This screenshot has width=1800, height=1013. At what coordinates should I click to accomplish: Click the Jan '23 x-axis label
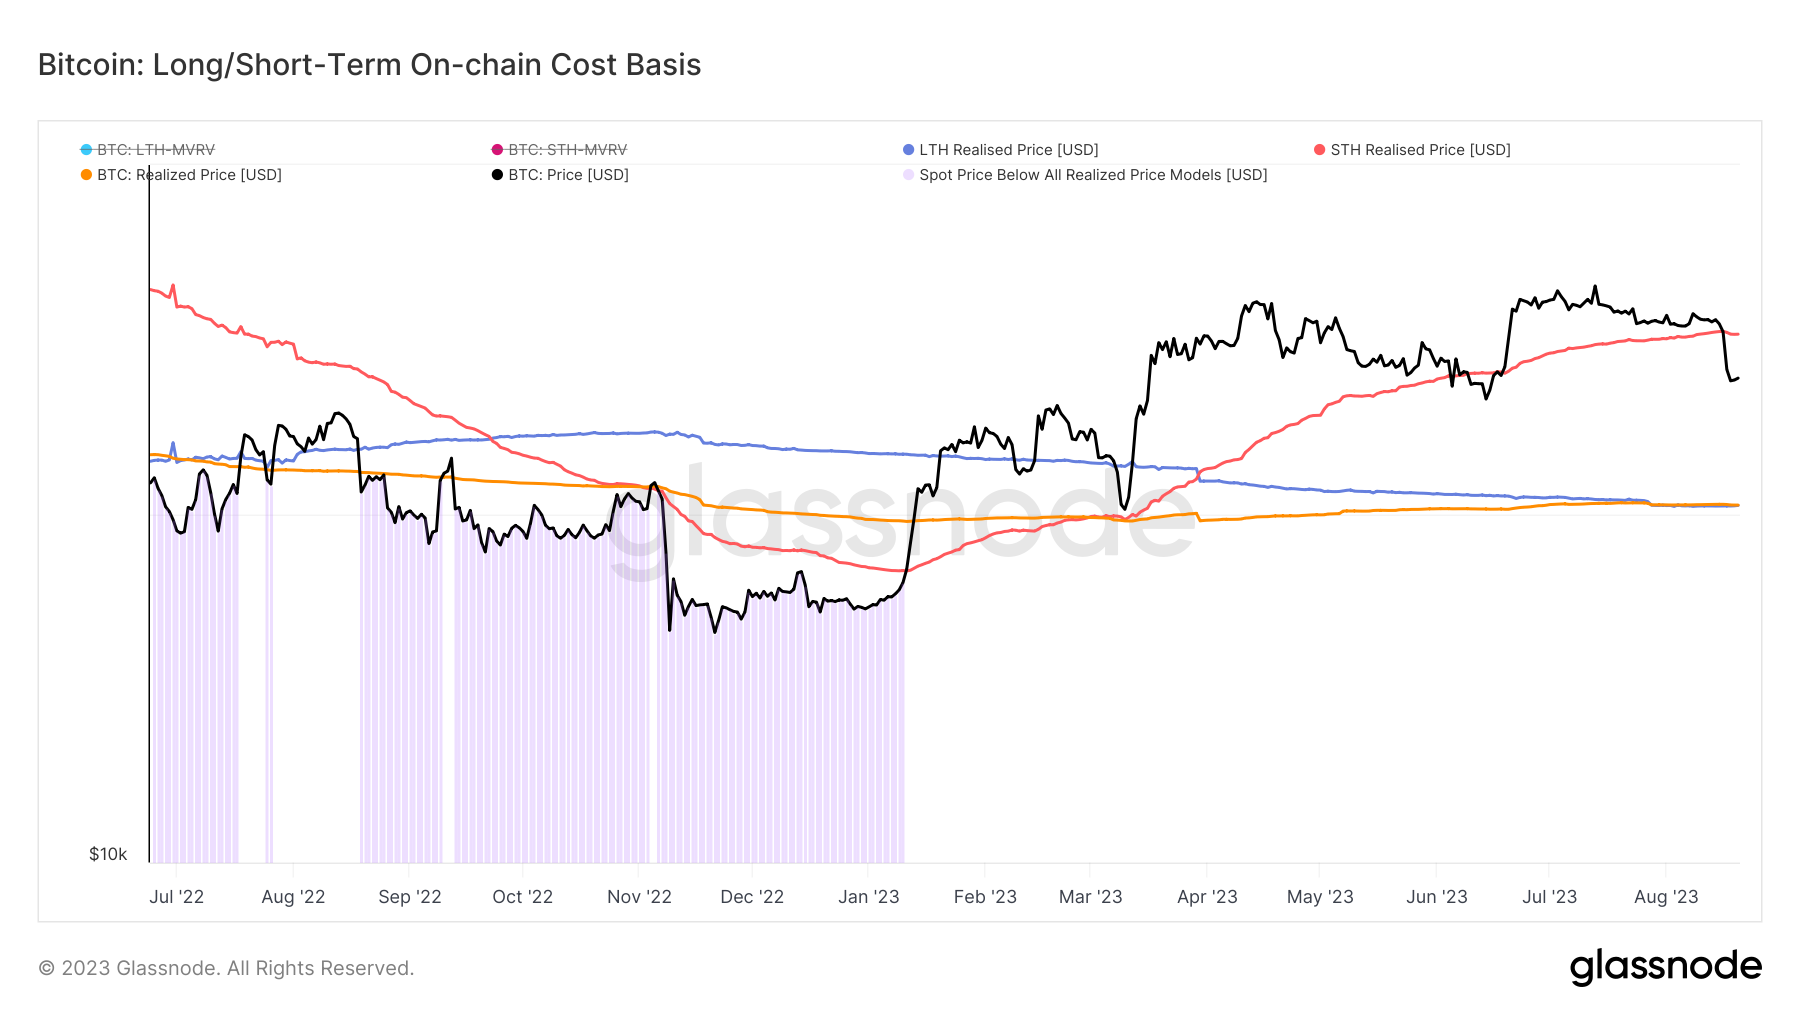point(868,897)
